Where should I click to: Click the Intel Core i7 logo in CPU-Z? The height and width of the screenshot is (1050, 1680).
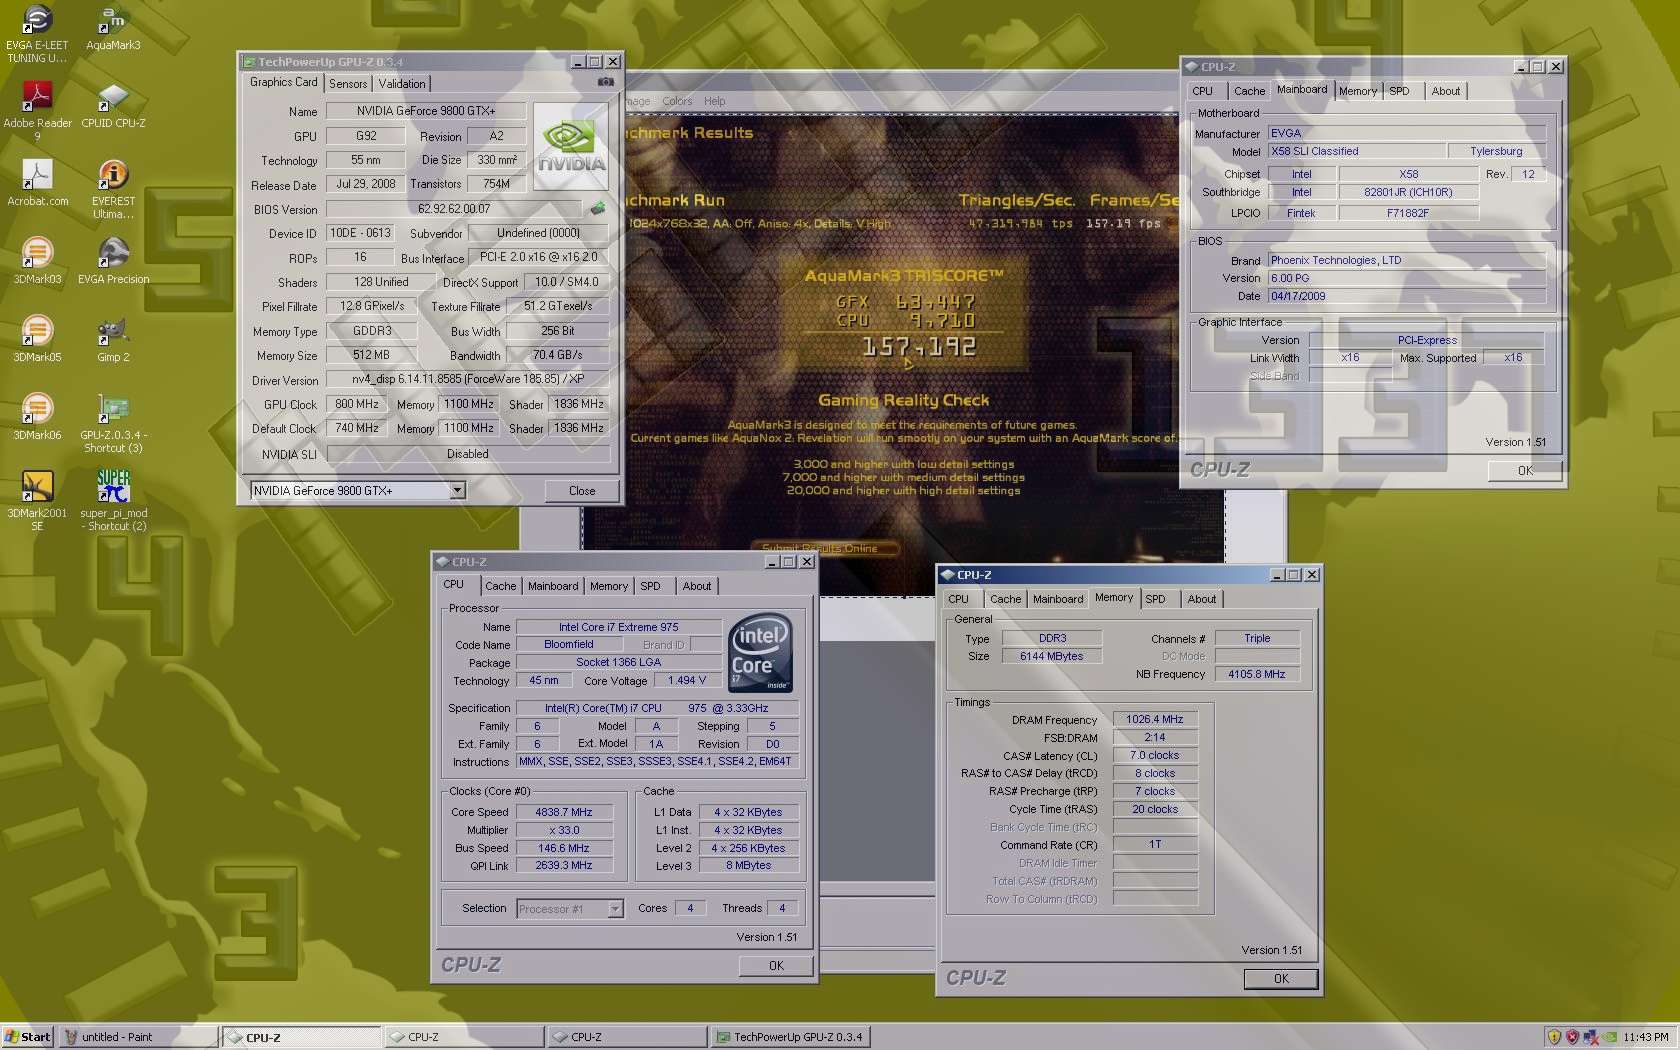(760, 652)
